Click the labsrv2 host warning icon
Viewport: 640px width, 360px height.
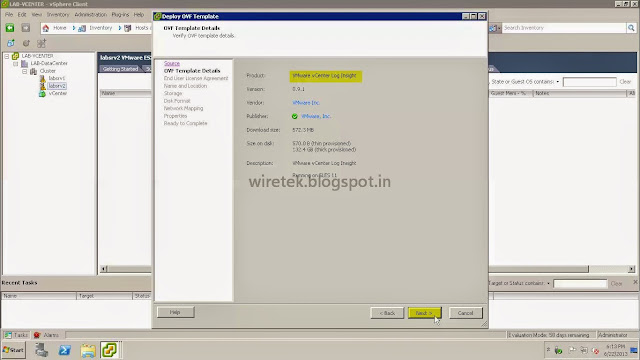[42, 86]
